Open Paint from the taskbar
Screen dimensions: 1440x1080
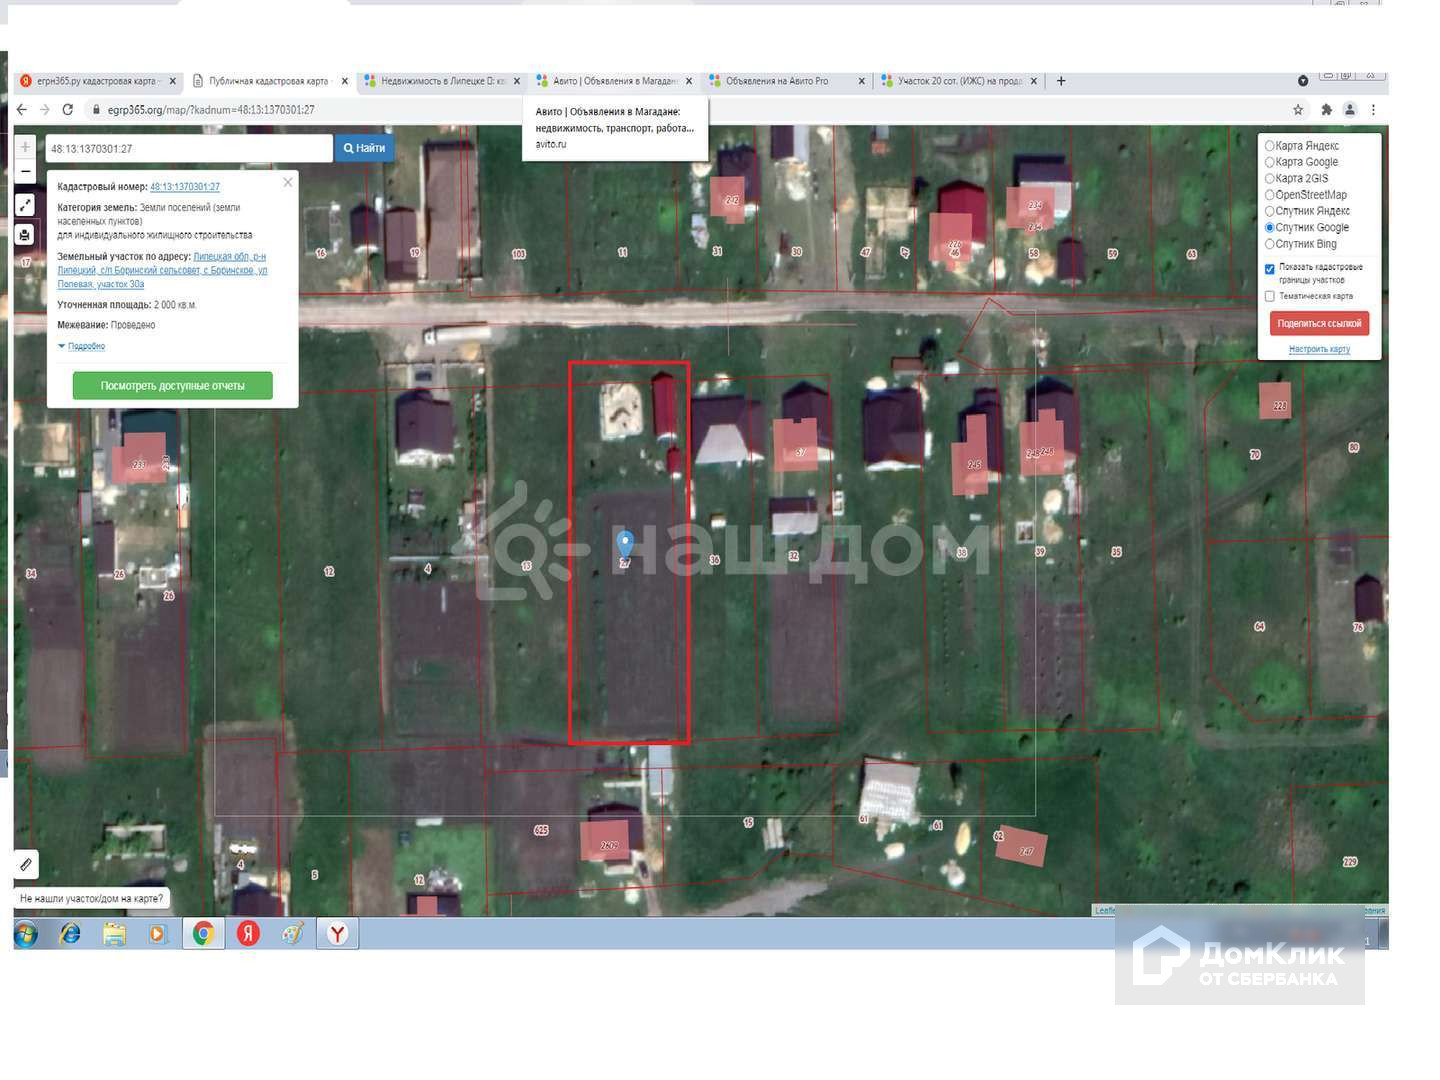tap(292, 934)
